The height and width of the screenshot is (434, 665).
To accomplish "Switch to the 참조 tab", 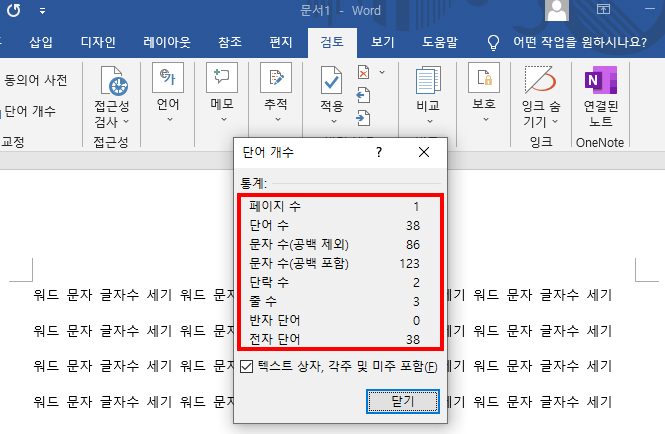I will [230, 42].
